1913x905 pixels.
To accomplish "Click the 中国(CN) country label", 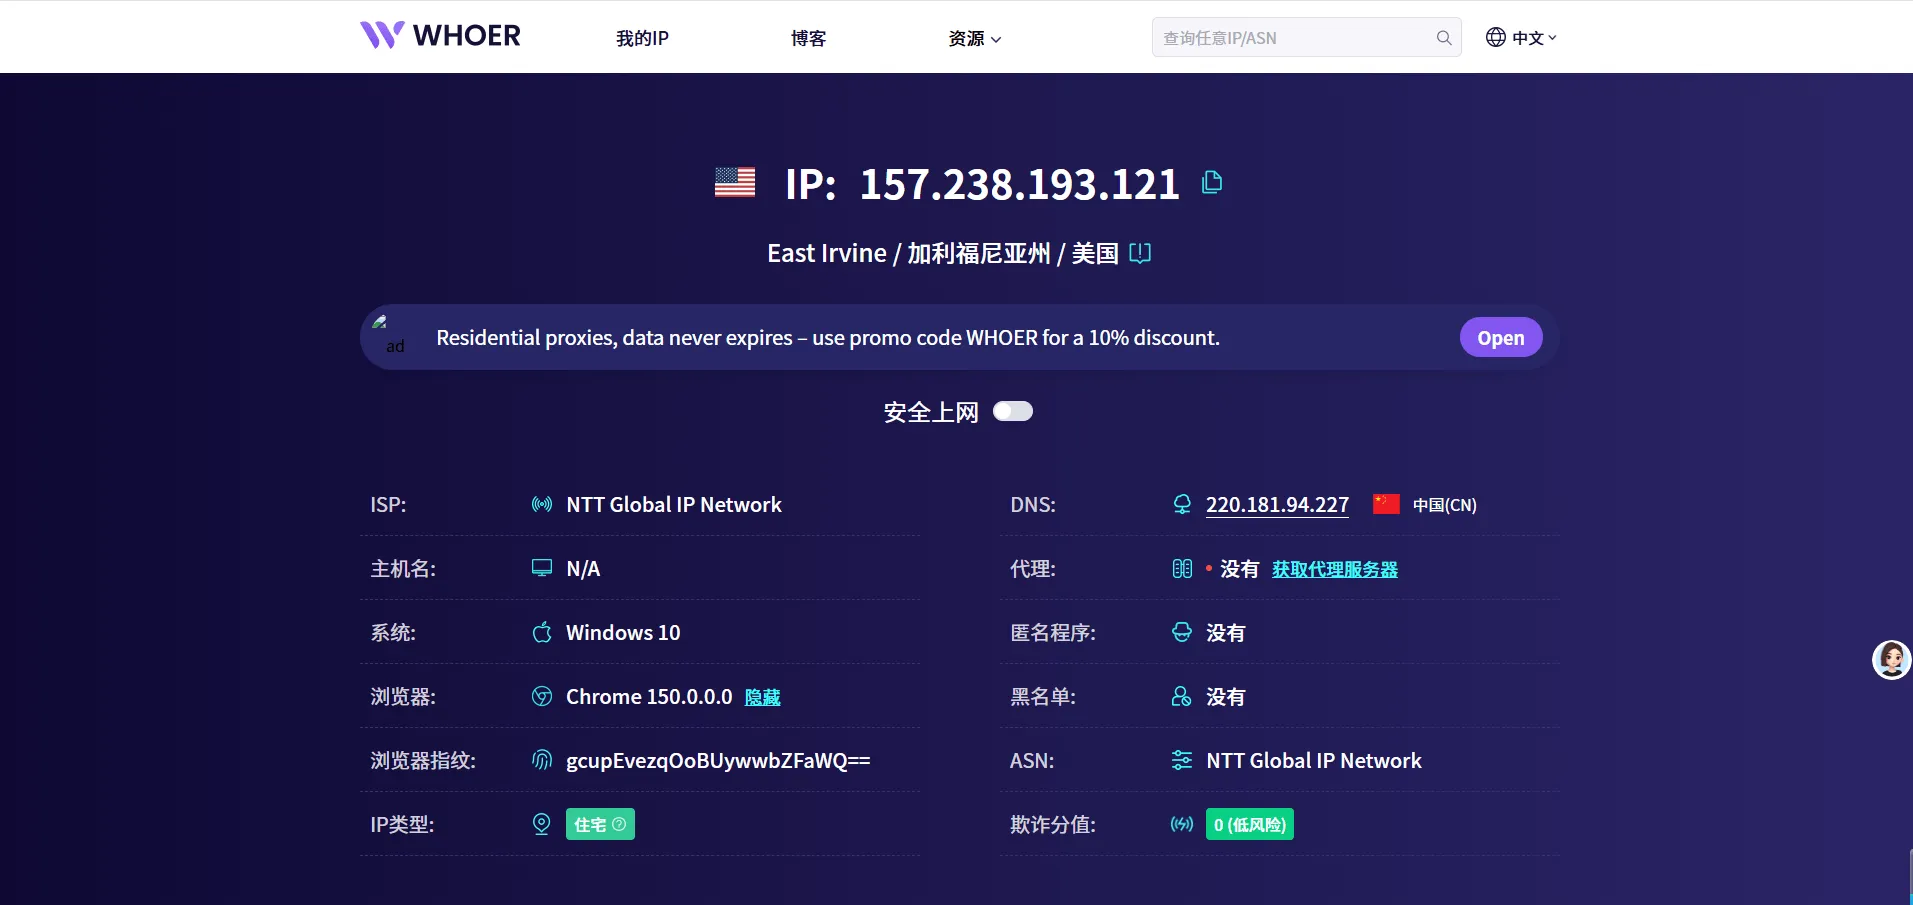I will (1444, 505).
